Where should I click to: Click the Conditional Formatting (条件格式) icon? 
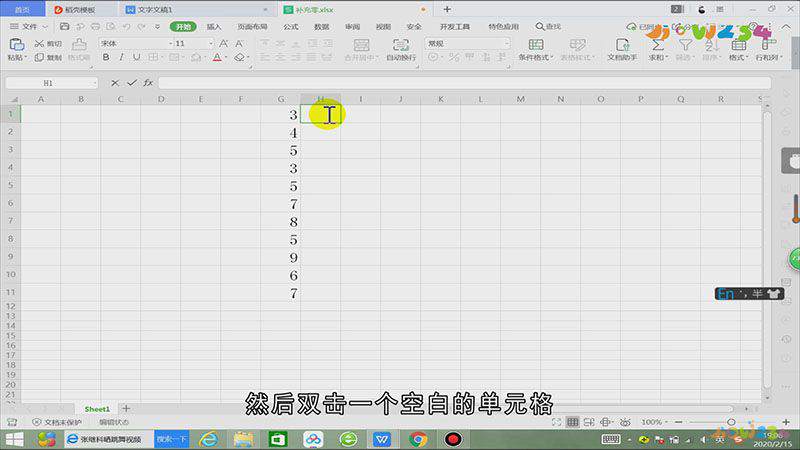pos(536,45)
